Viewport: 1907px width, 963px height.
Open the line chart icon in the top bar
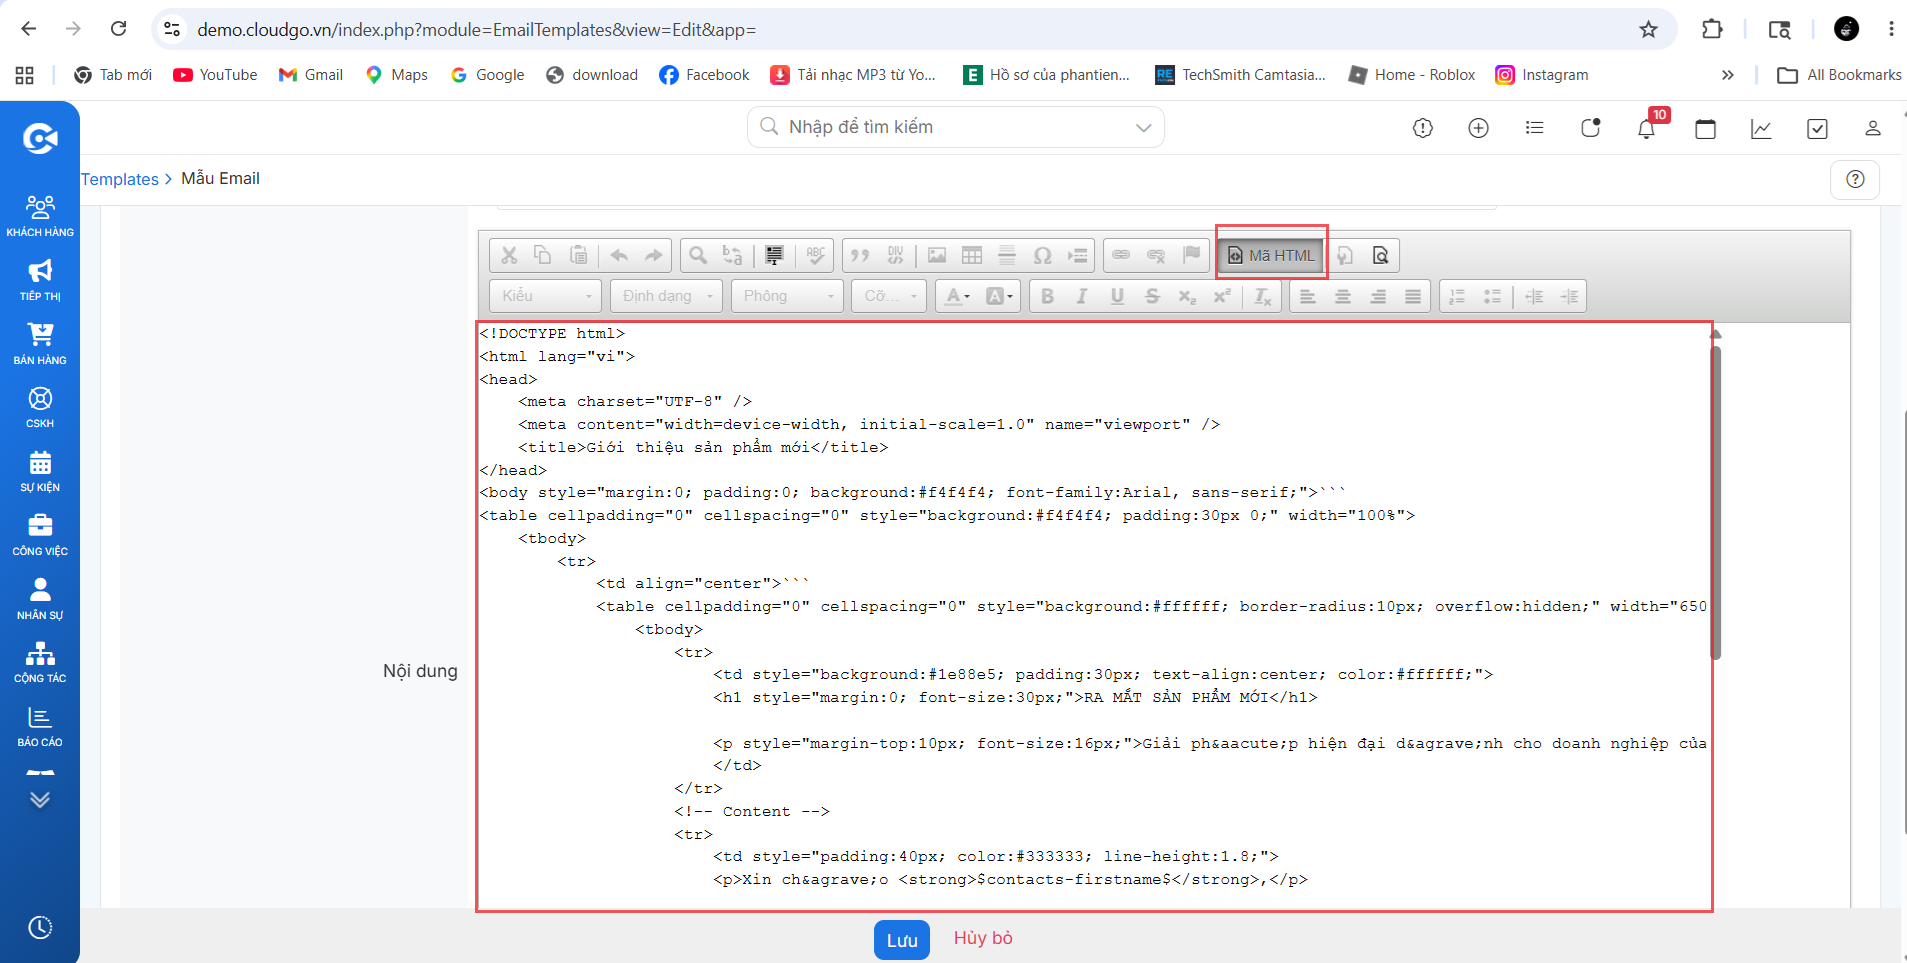pos(1761,128)
